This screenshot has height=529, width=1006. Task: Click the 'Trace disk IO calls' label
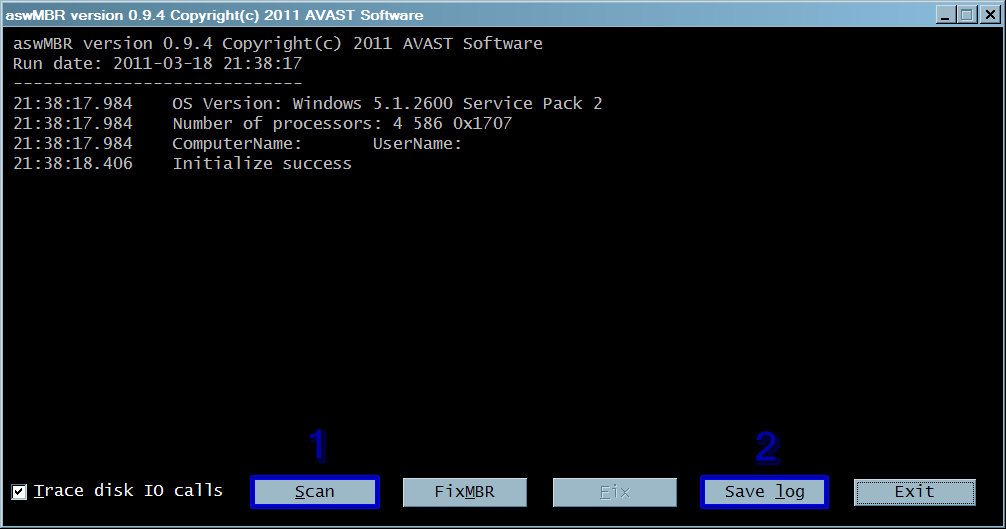pos(128,491)
